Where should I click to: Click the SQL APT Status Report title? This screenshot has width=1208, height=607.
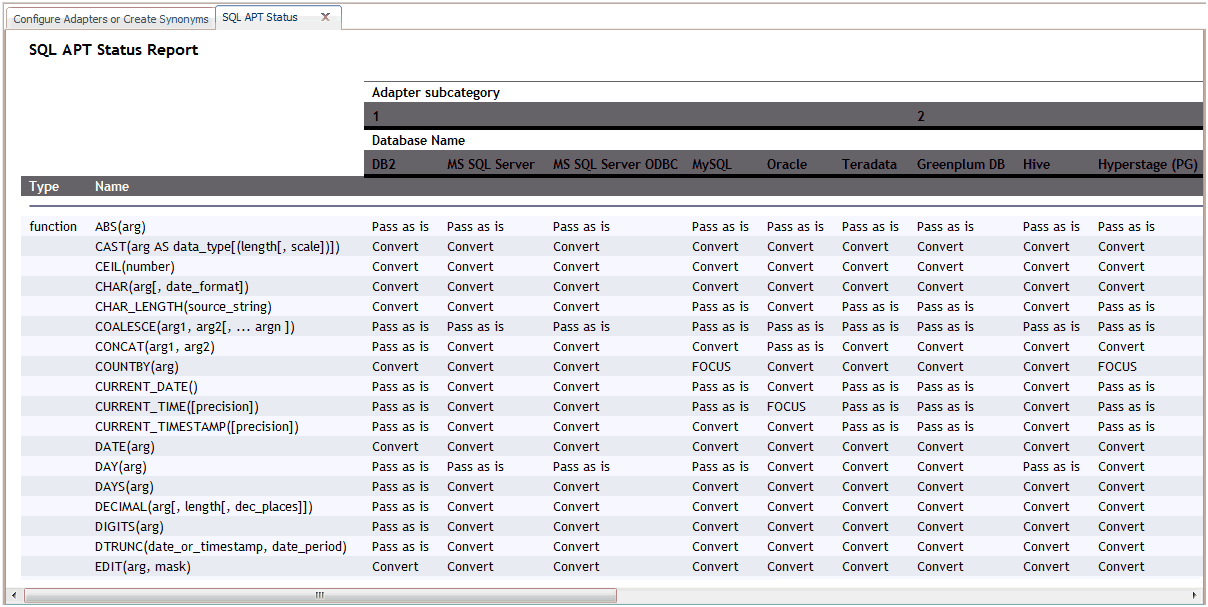[x=113, y=50]
